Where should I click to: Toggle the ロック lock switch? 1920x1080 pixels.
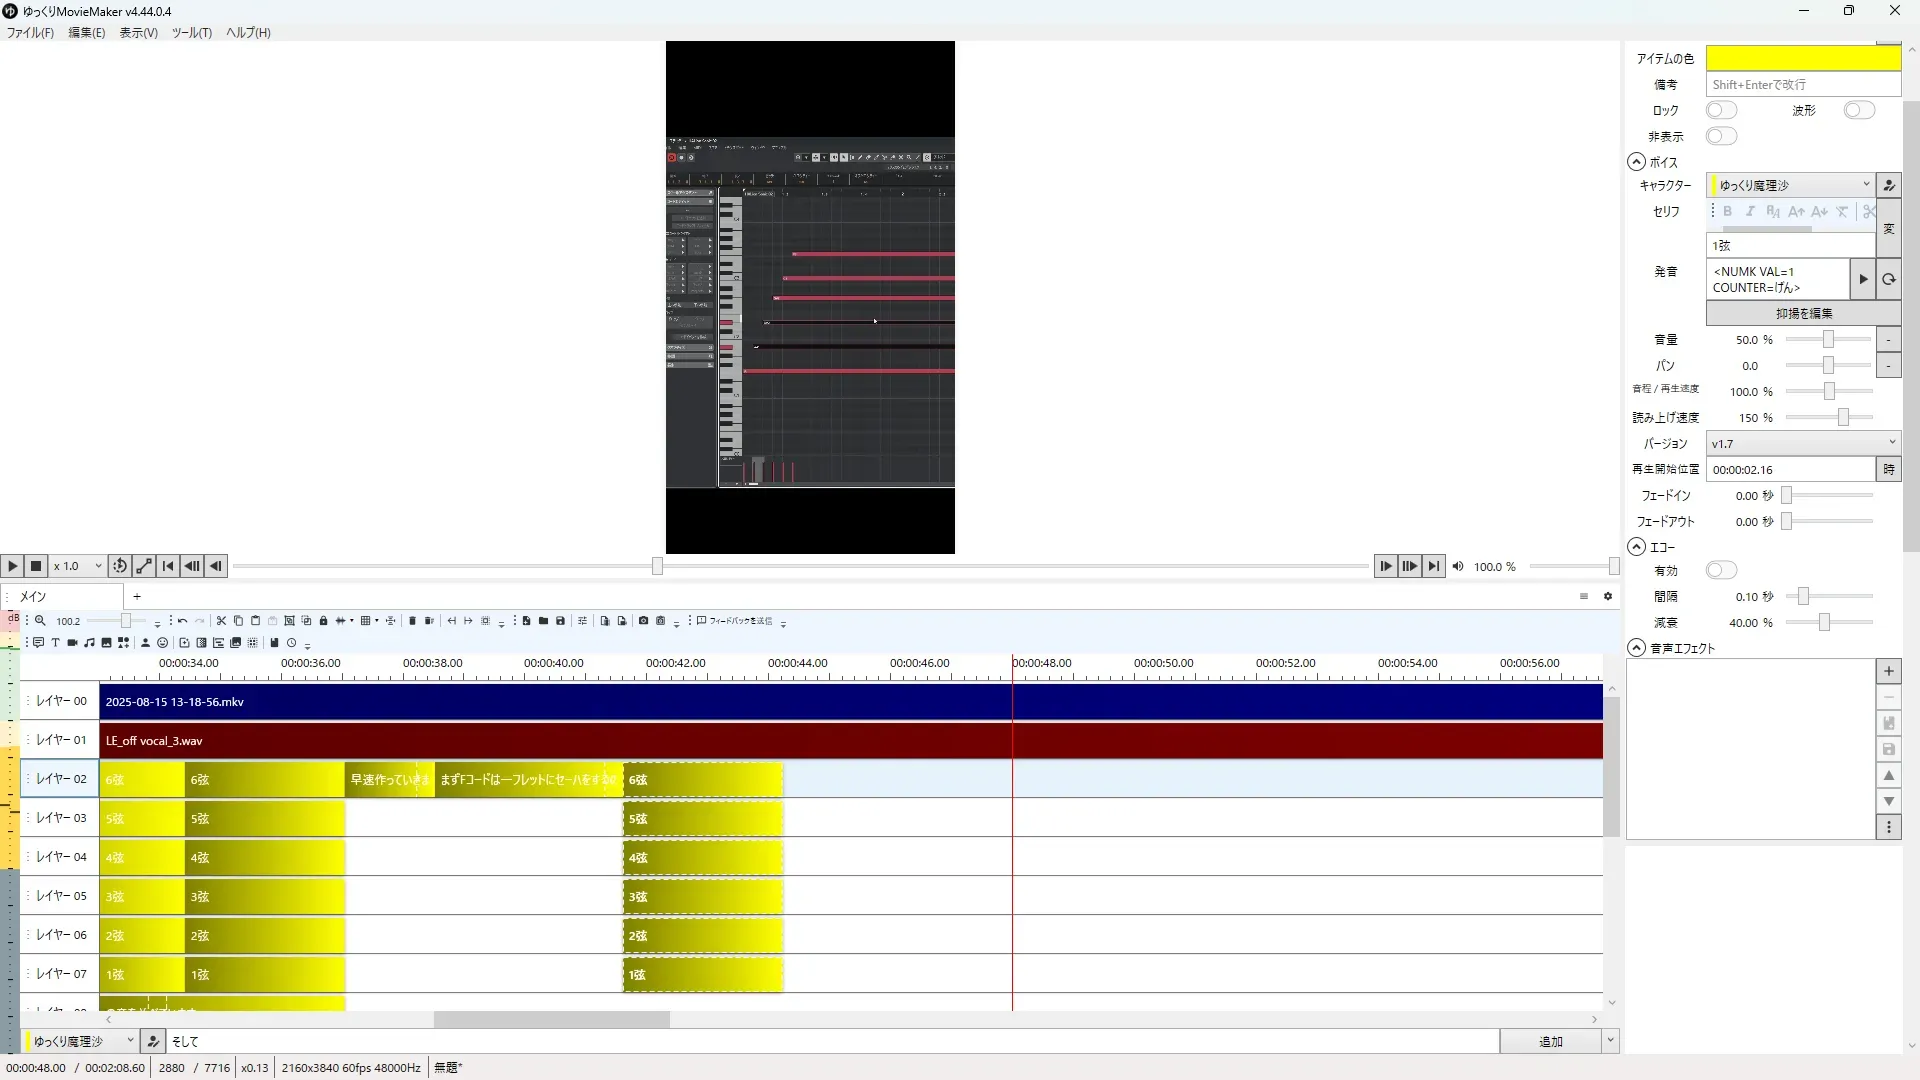[x=1720, y=110]
